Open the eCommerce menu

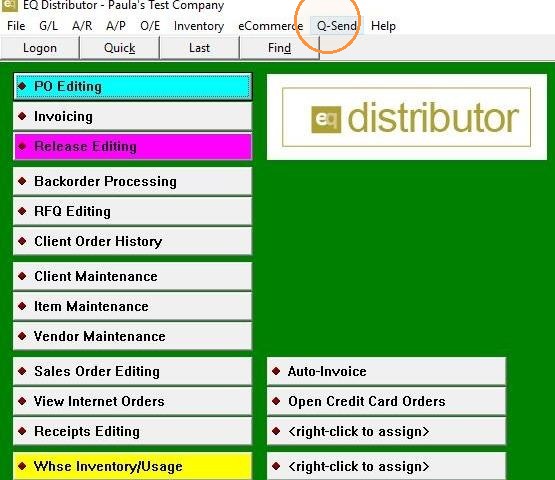coord(271,26)
